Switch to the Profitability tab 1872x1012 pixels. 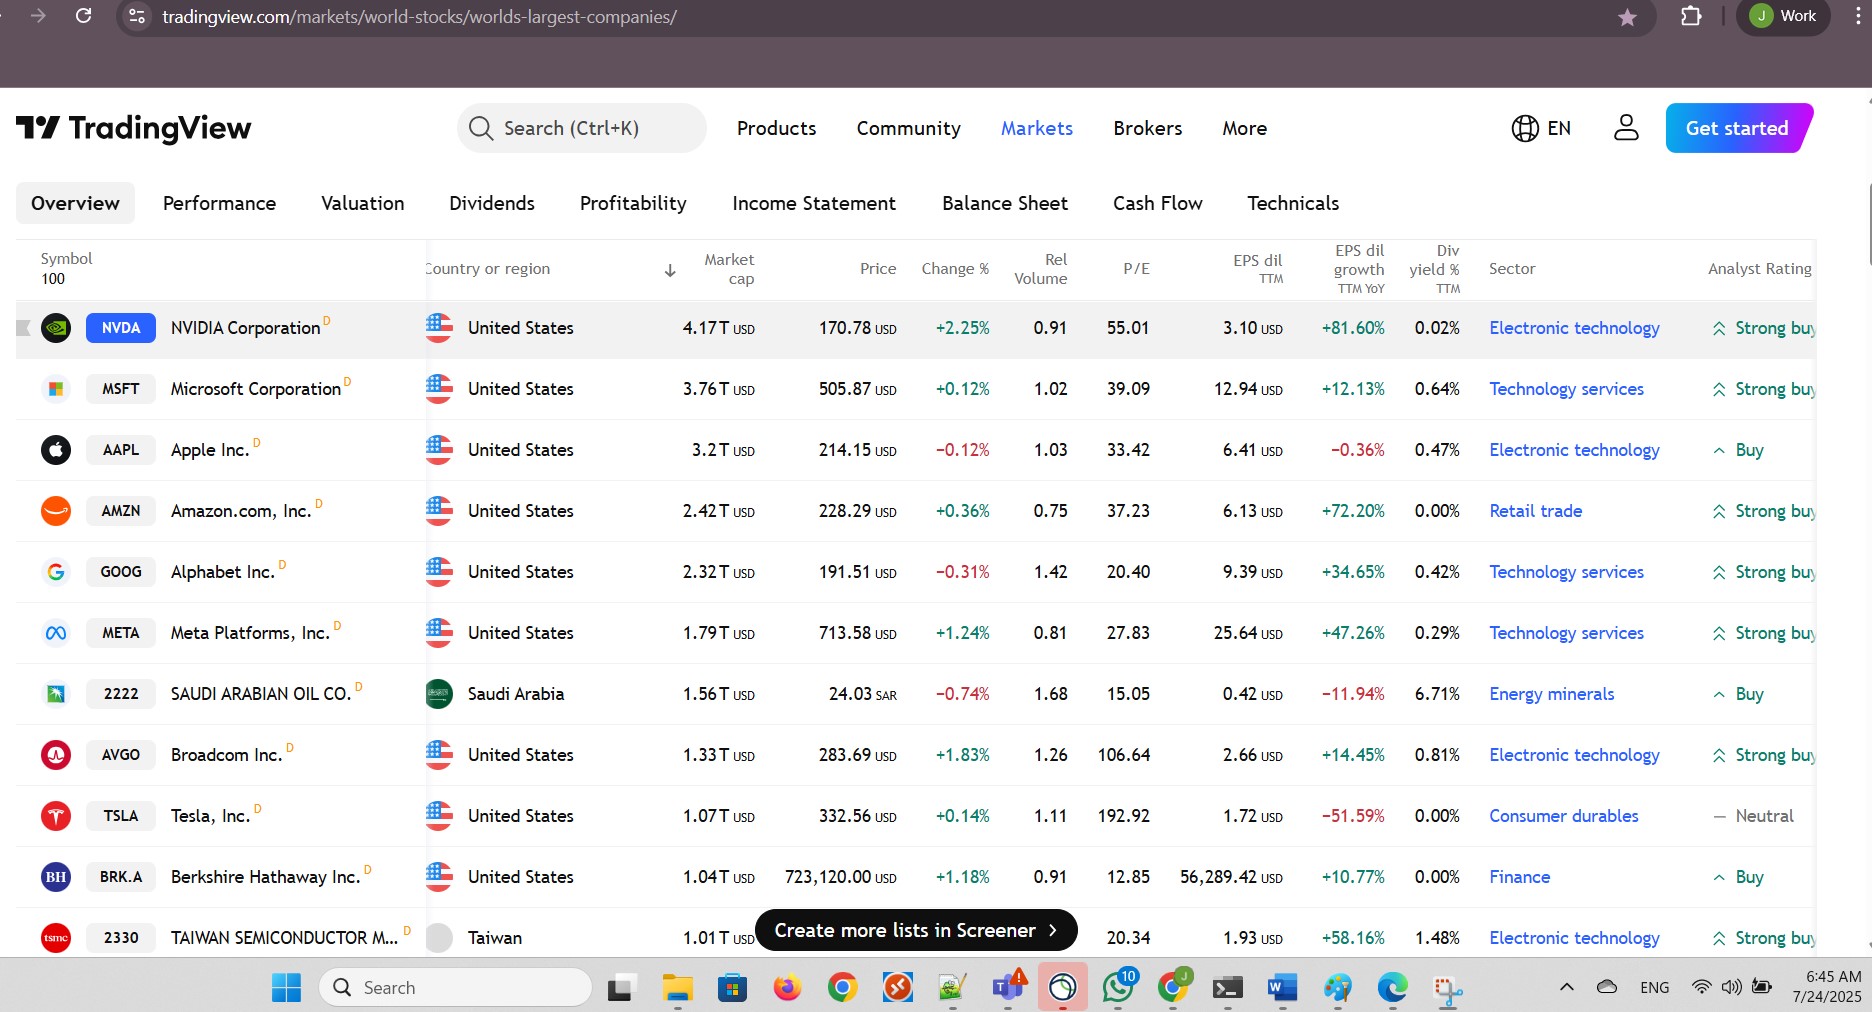point(633,203)
